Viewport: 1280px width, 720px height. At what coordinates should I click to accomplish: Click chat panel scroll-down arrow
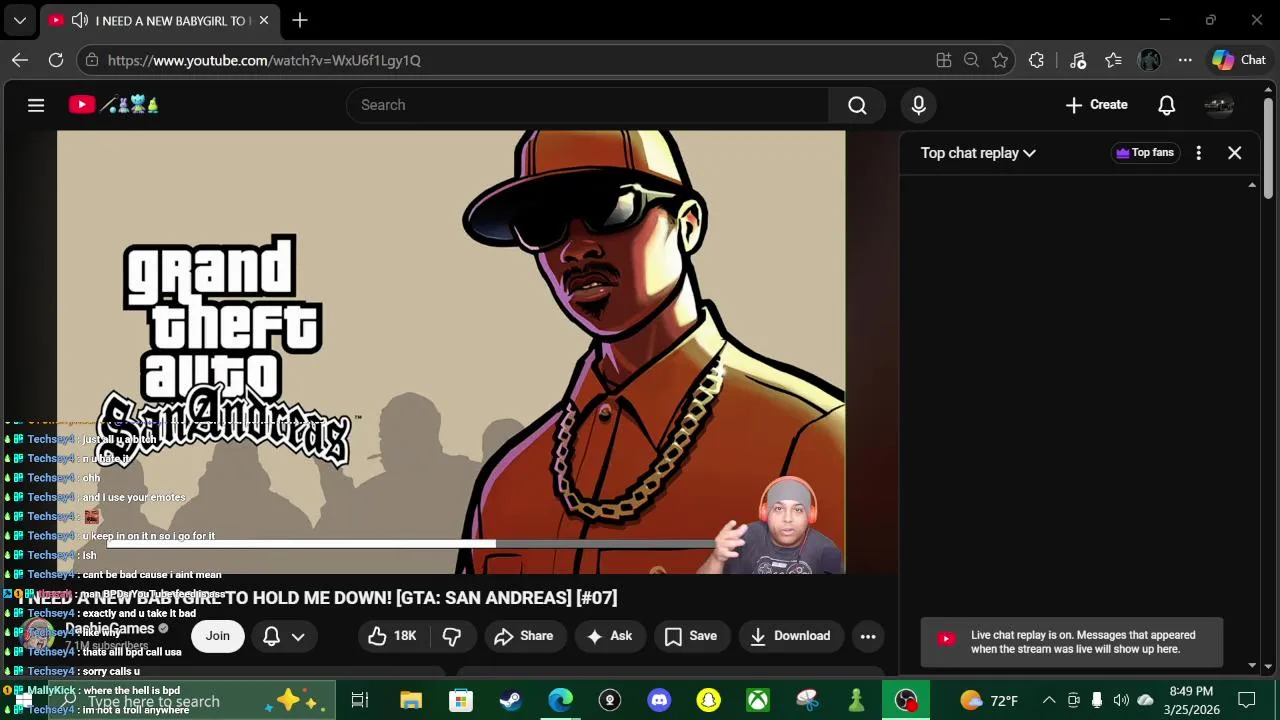point(1252,666)
